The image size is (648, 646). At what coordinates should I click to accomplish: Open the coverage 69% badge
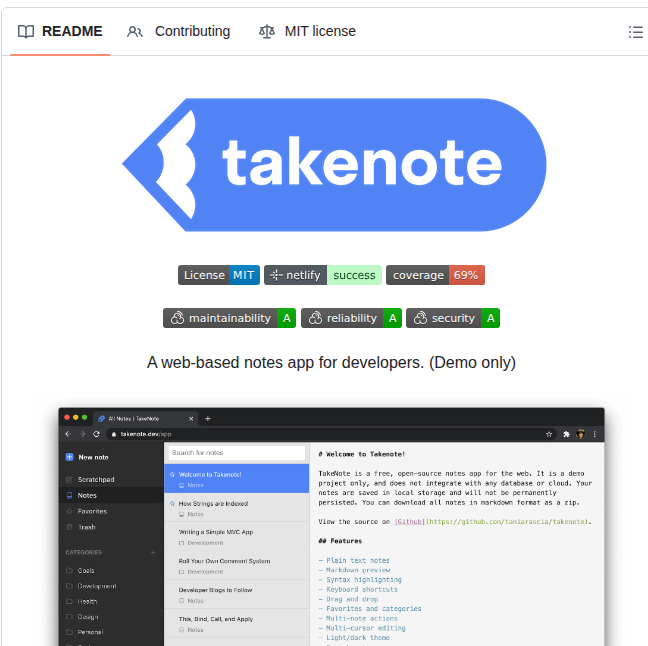point(435,275)
